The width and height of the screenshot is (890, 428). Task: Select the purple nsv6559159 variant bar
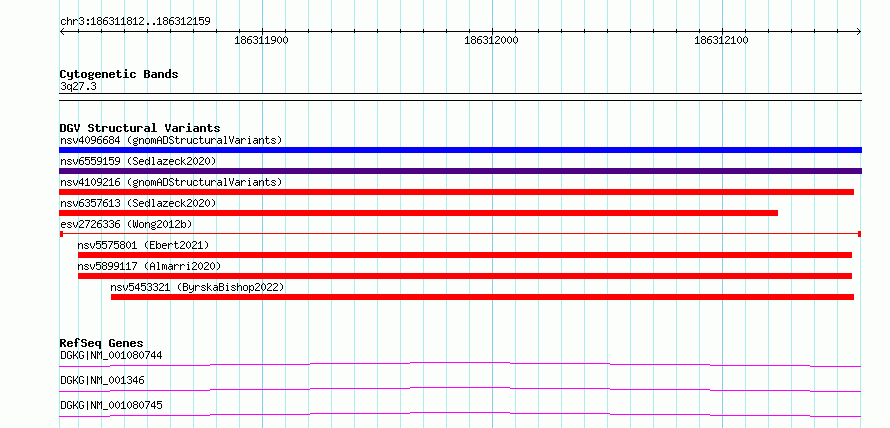click(460, 171)
